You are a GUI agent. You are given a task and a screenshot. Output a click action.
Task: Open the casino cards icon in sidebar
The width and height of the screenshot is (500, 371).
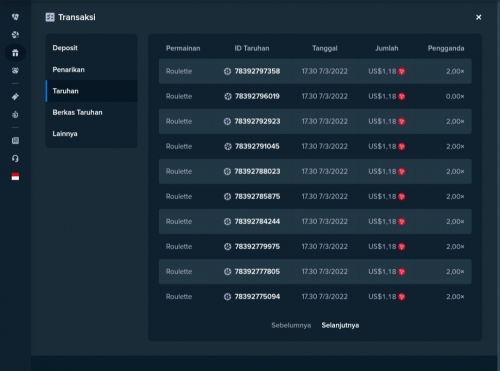[x=15, y=17]
